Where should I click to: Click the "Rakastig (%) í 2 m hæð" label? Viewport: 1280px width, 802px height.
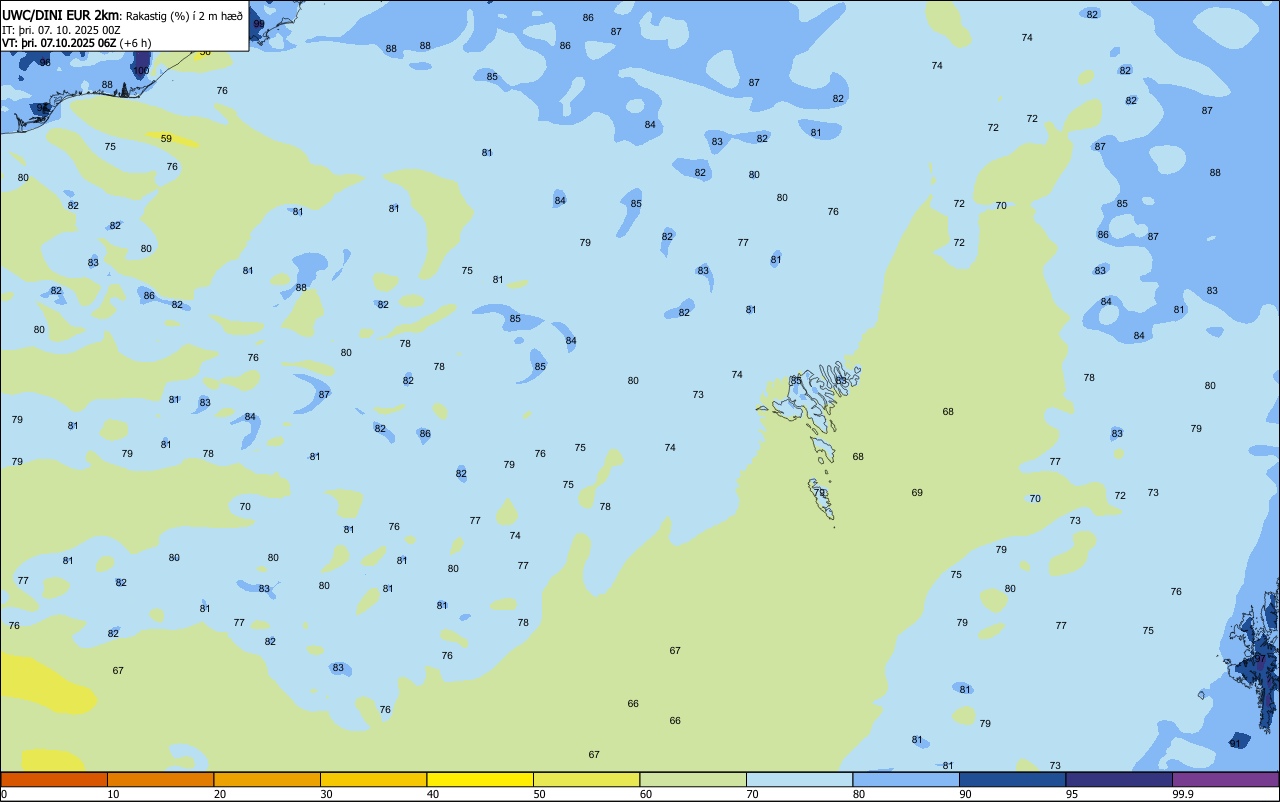coord(184,16)
